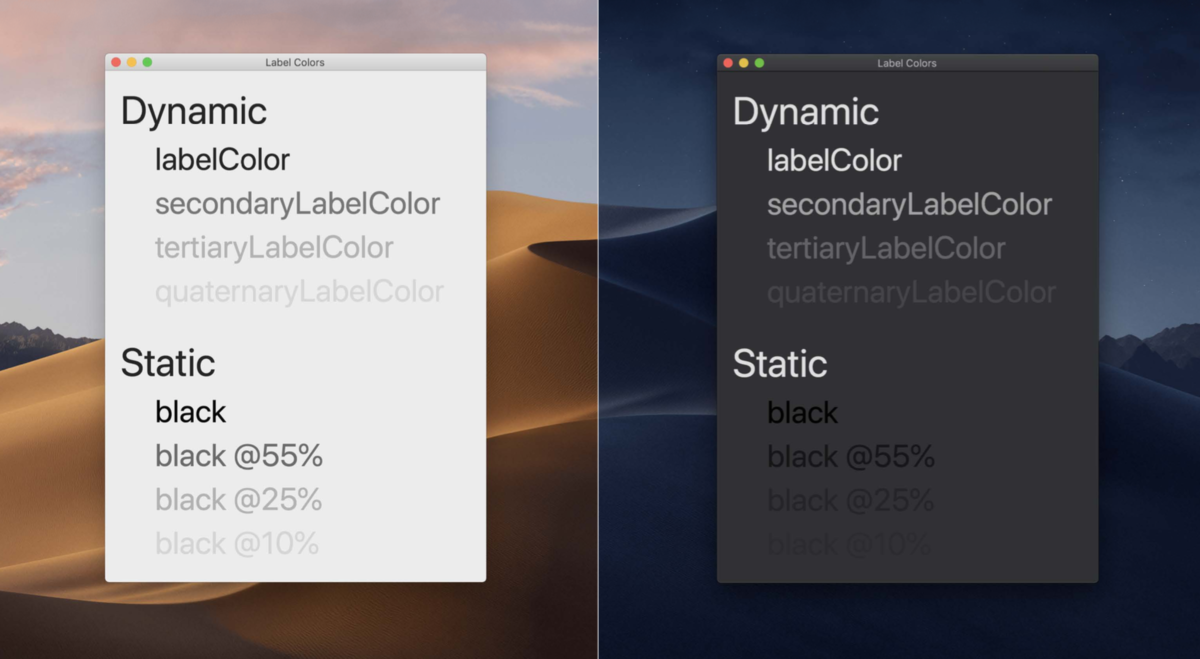Zoom the light window with the green button

pos(147,63)
